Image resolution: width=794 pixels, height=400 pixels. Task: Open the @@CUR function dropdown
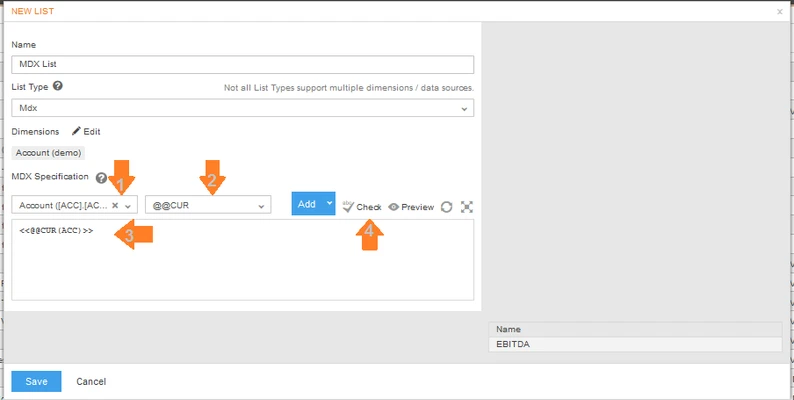point(208,205)
